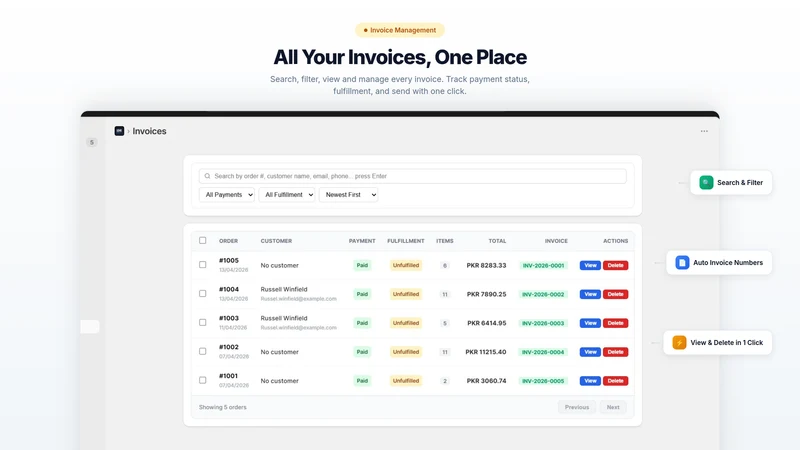View invoice for order #1004
This screenshot has height=450, width=800.
(590, 294)
